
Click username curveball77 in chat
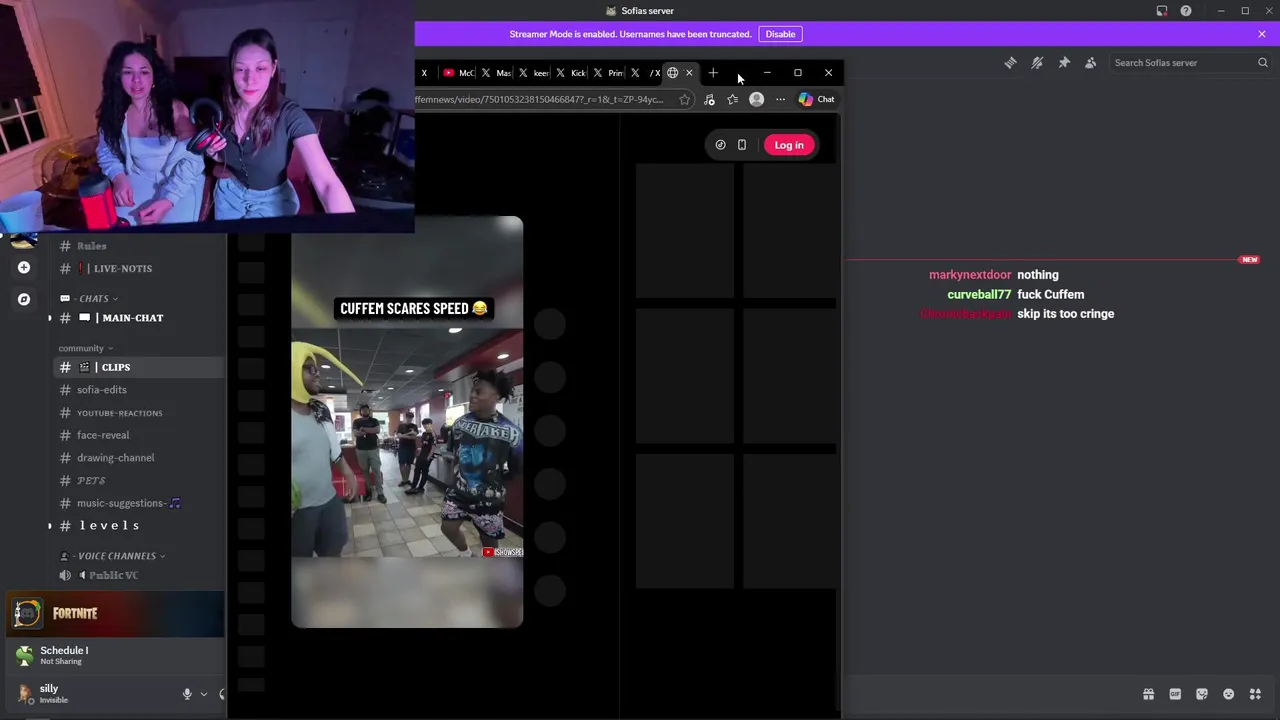pos(979,295)
